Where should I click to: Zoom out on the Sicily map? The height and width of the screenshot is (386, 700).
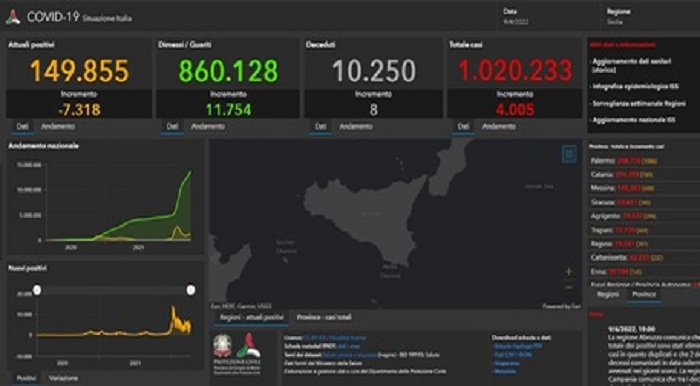click(569, 287)
